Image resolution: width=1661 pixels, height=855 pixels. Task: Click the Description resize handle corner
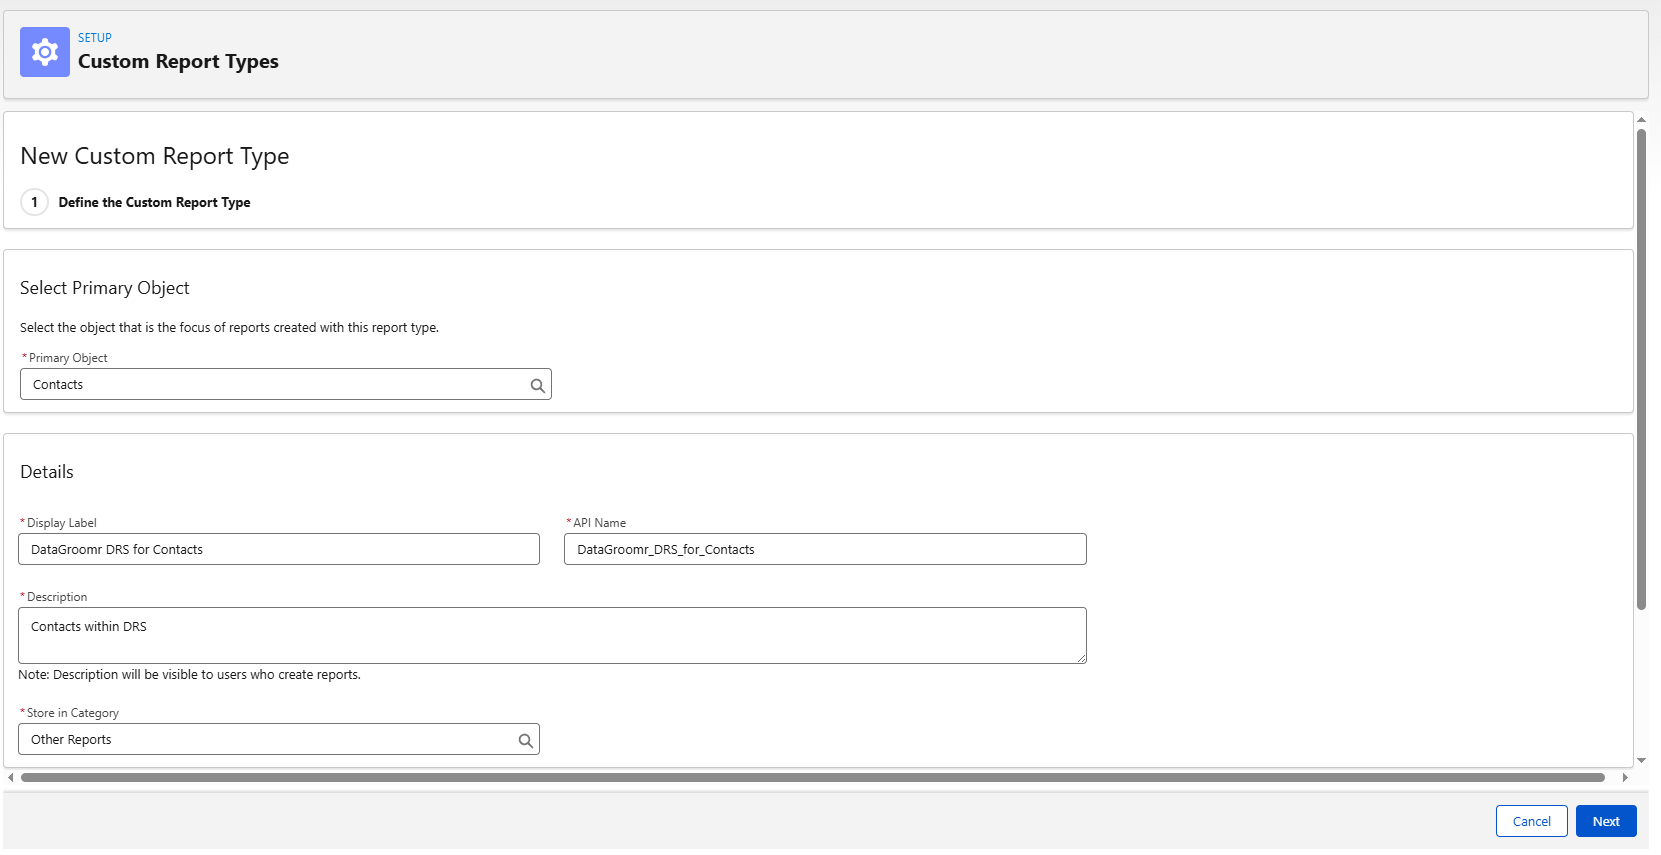[x=1081, y=658]
